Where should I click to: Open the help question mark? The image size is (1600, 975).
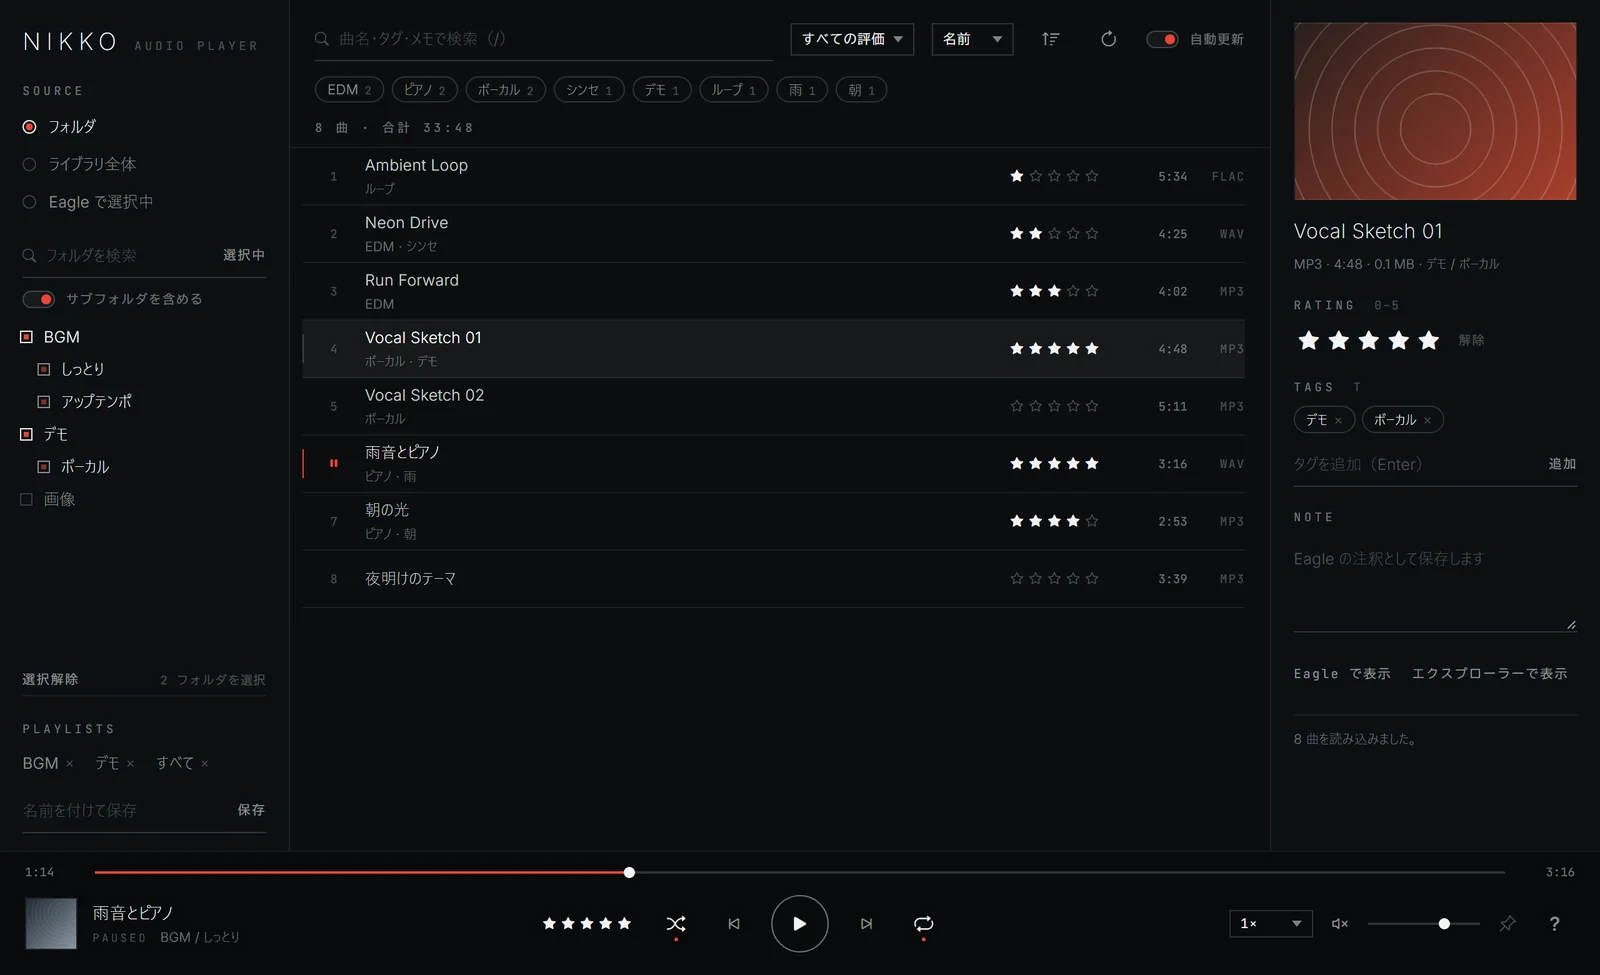tap(1554, 924)
